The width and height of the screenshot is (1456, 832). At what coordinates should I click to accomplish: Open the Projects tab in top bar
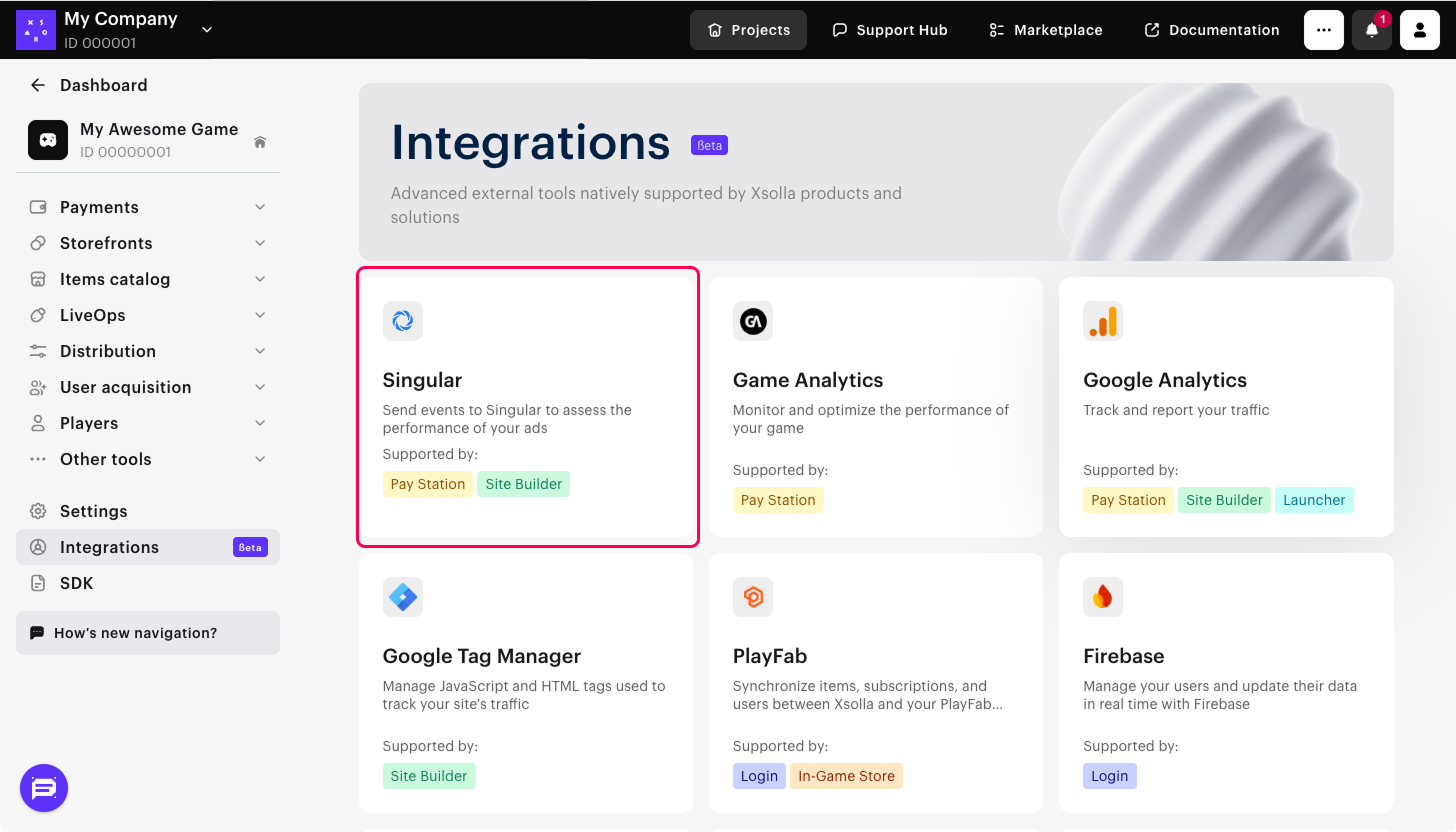pyautogui.click(x=748, y=30)
